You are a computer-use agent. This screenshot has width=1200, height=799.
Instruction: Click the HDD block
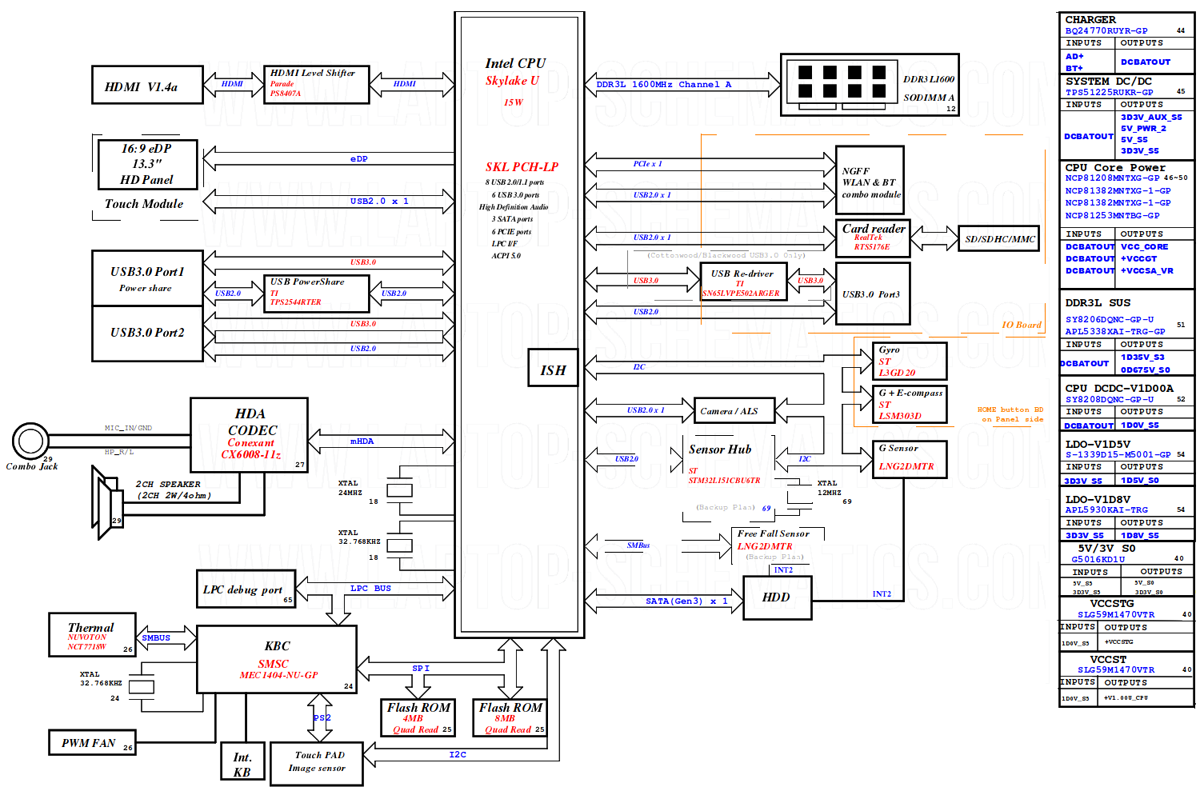776,598
